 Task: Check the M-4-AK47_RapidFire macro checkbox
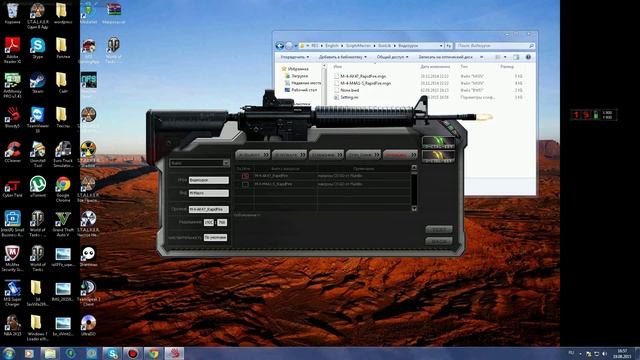(x=245, y=176)
